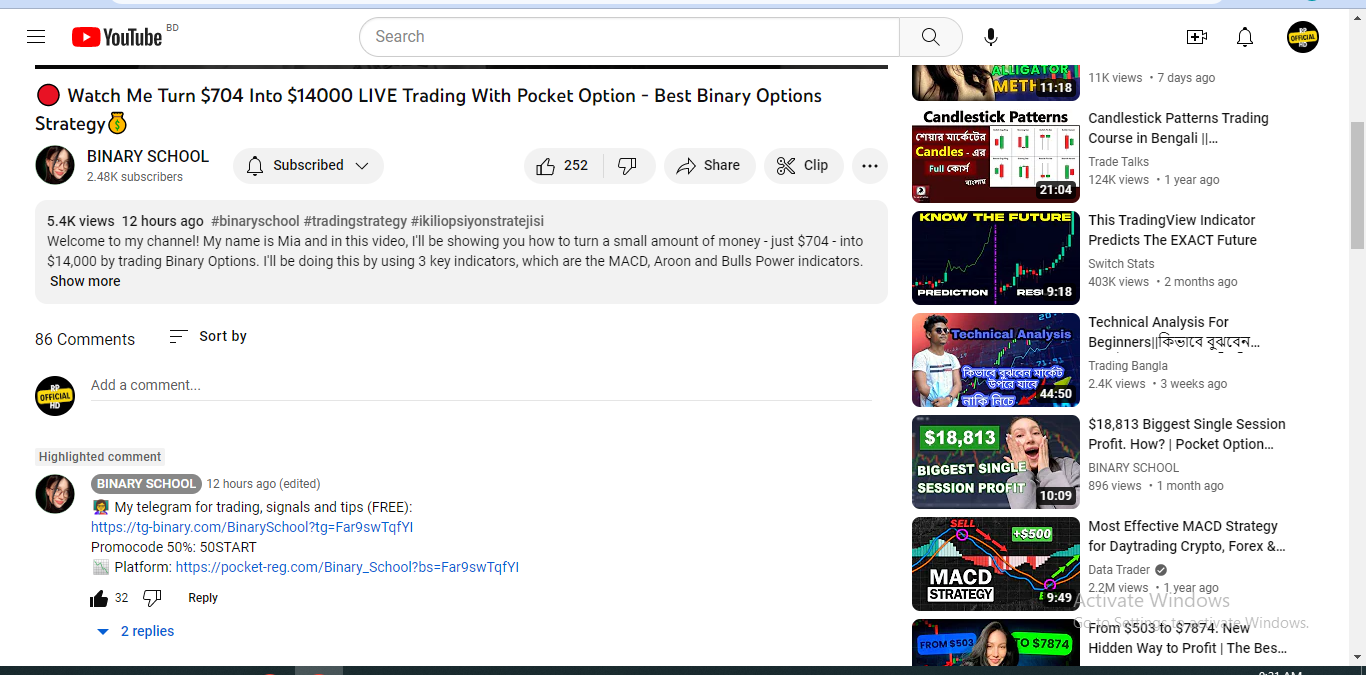1366x675 pixels.
Task: Clip this video
Action: [804, 166]
